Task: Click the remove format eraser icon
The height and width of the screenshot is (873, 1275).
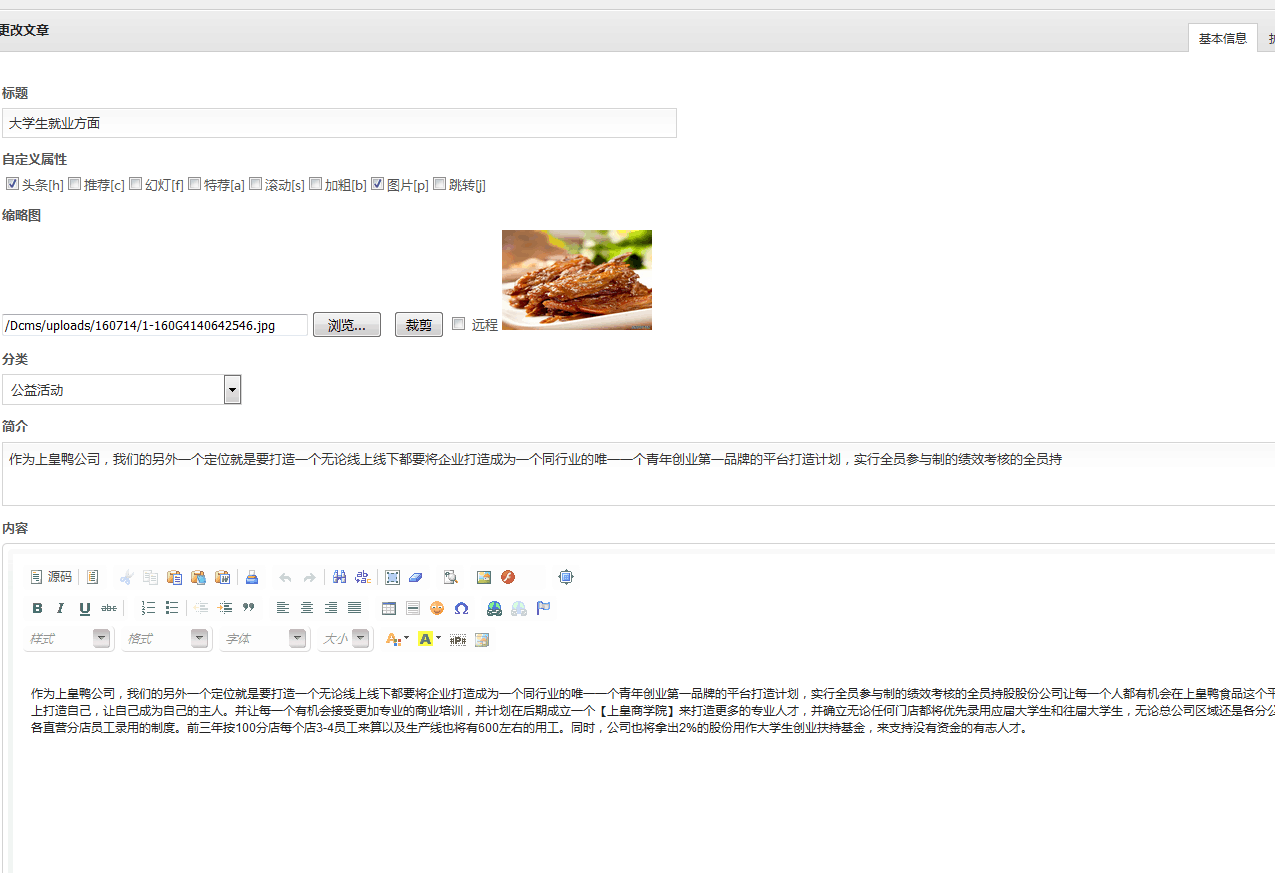Action: (416, 577)
